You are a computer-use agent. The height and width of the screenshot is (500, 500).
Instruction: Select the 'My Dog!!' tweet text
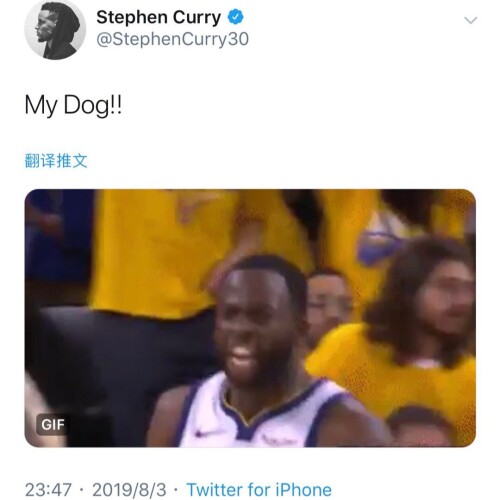tap(73, 105)
